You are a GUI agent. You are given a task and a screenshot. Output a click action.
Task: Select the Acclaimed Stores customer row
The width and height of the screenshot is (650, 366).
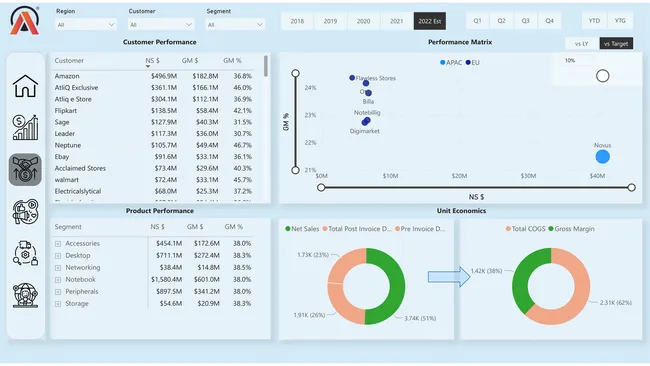153,168
